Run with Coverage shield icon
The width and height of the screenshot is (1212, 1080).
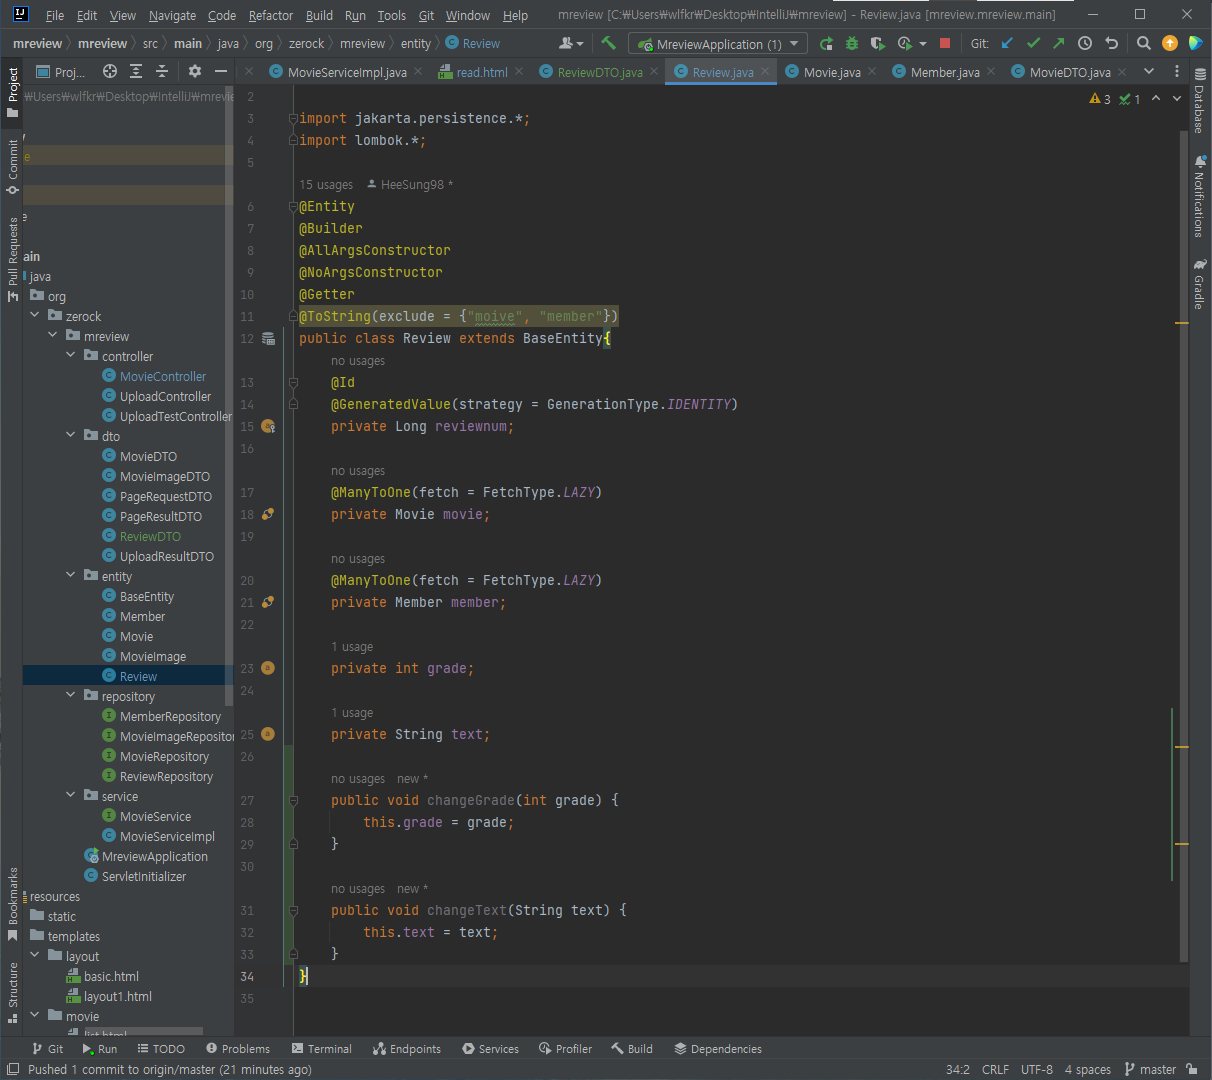click(x=878, y=43)
